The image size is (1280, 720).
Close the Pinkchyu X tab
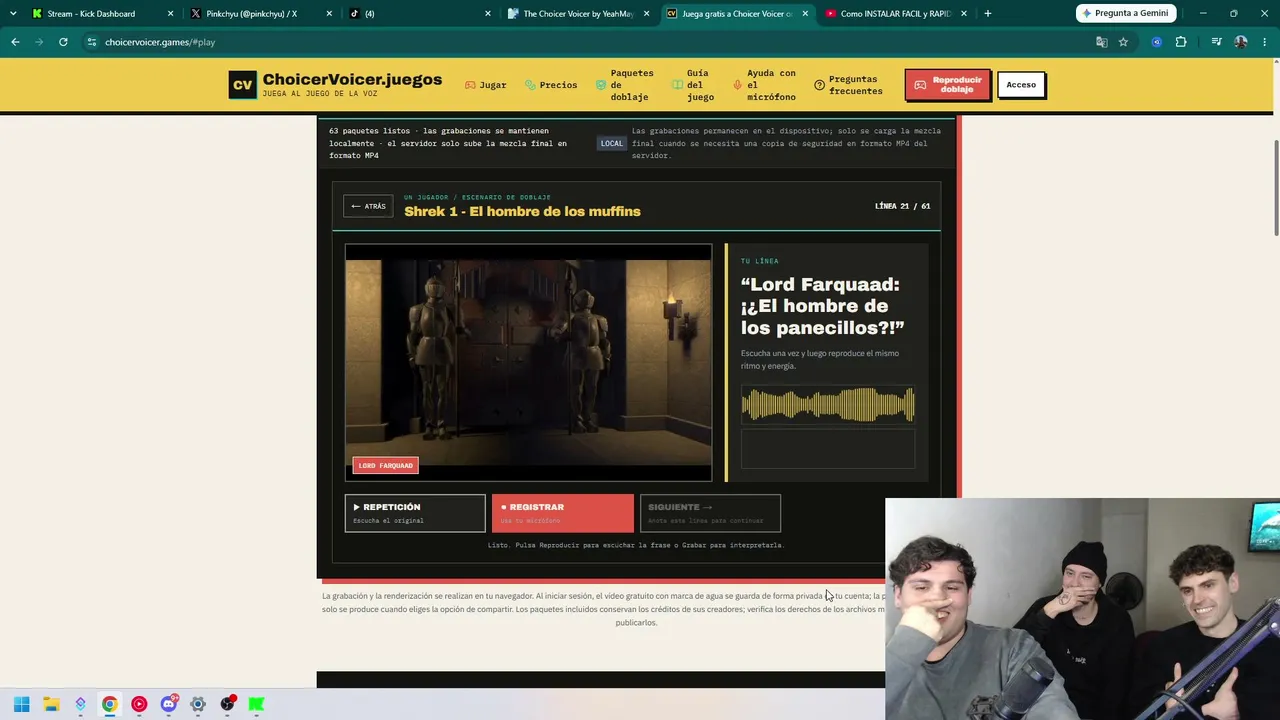[329, 14]
